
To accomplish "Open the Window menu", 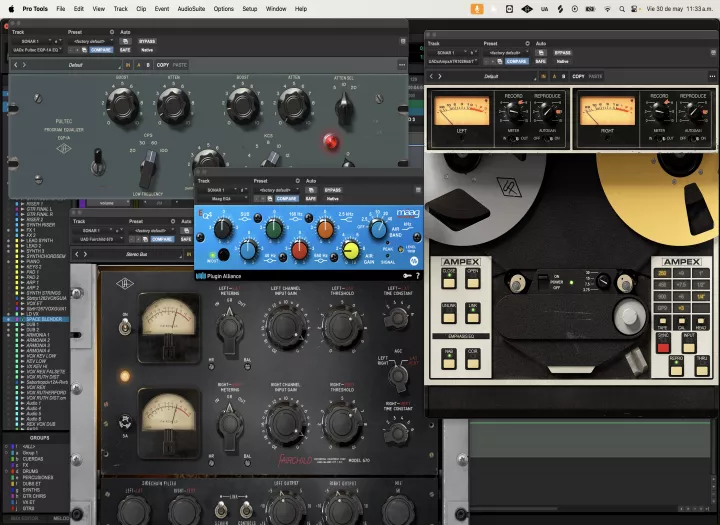I will pyautogui.click(x=276, y=9).
